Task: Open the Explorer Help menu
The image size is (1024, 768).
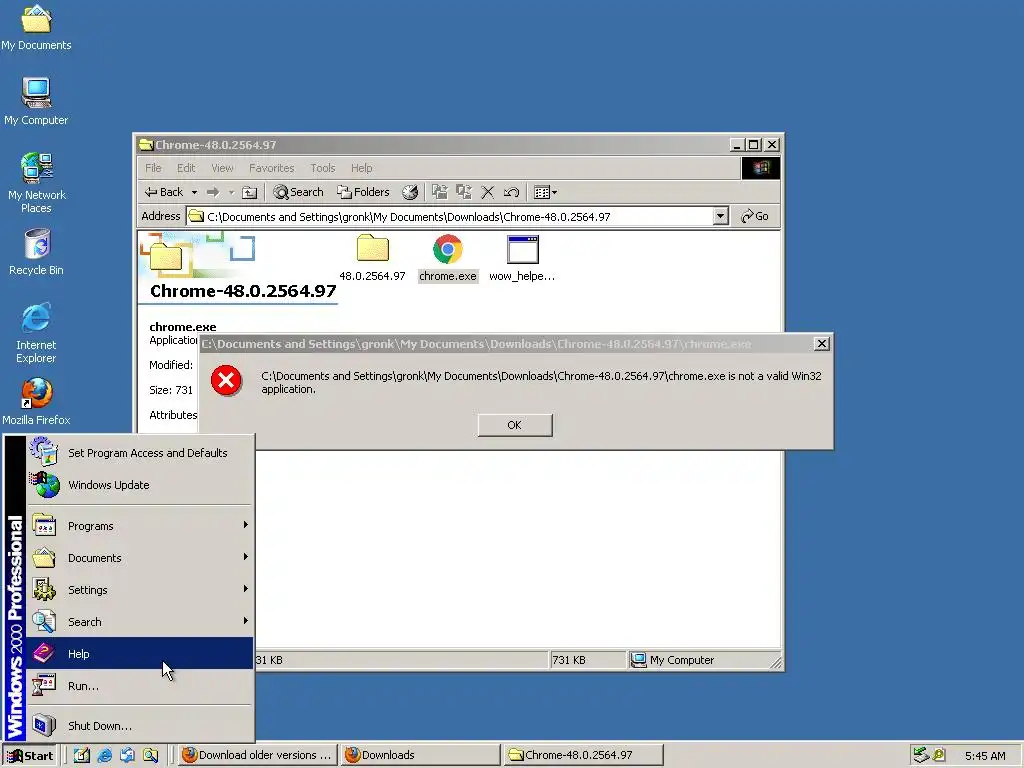Action: point(361,168)
